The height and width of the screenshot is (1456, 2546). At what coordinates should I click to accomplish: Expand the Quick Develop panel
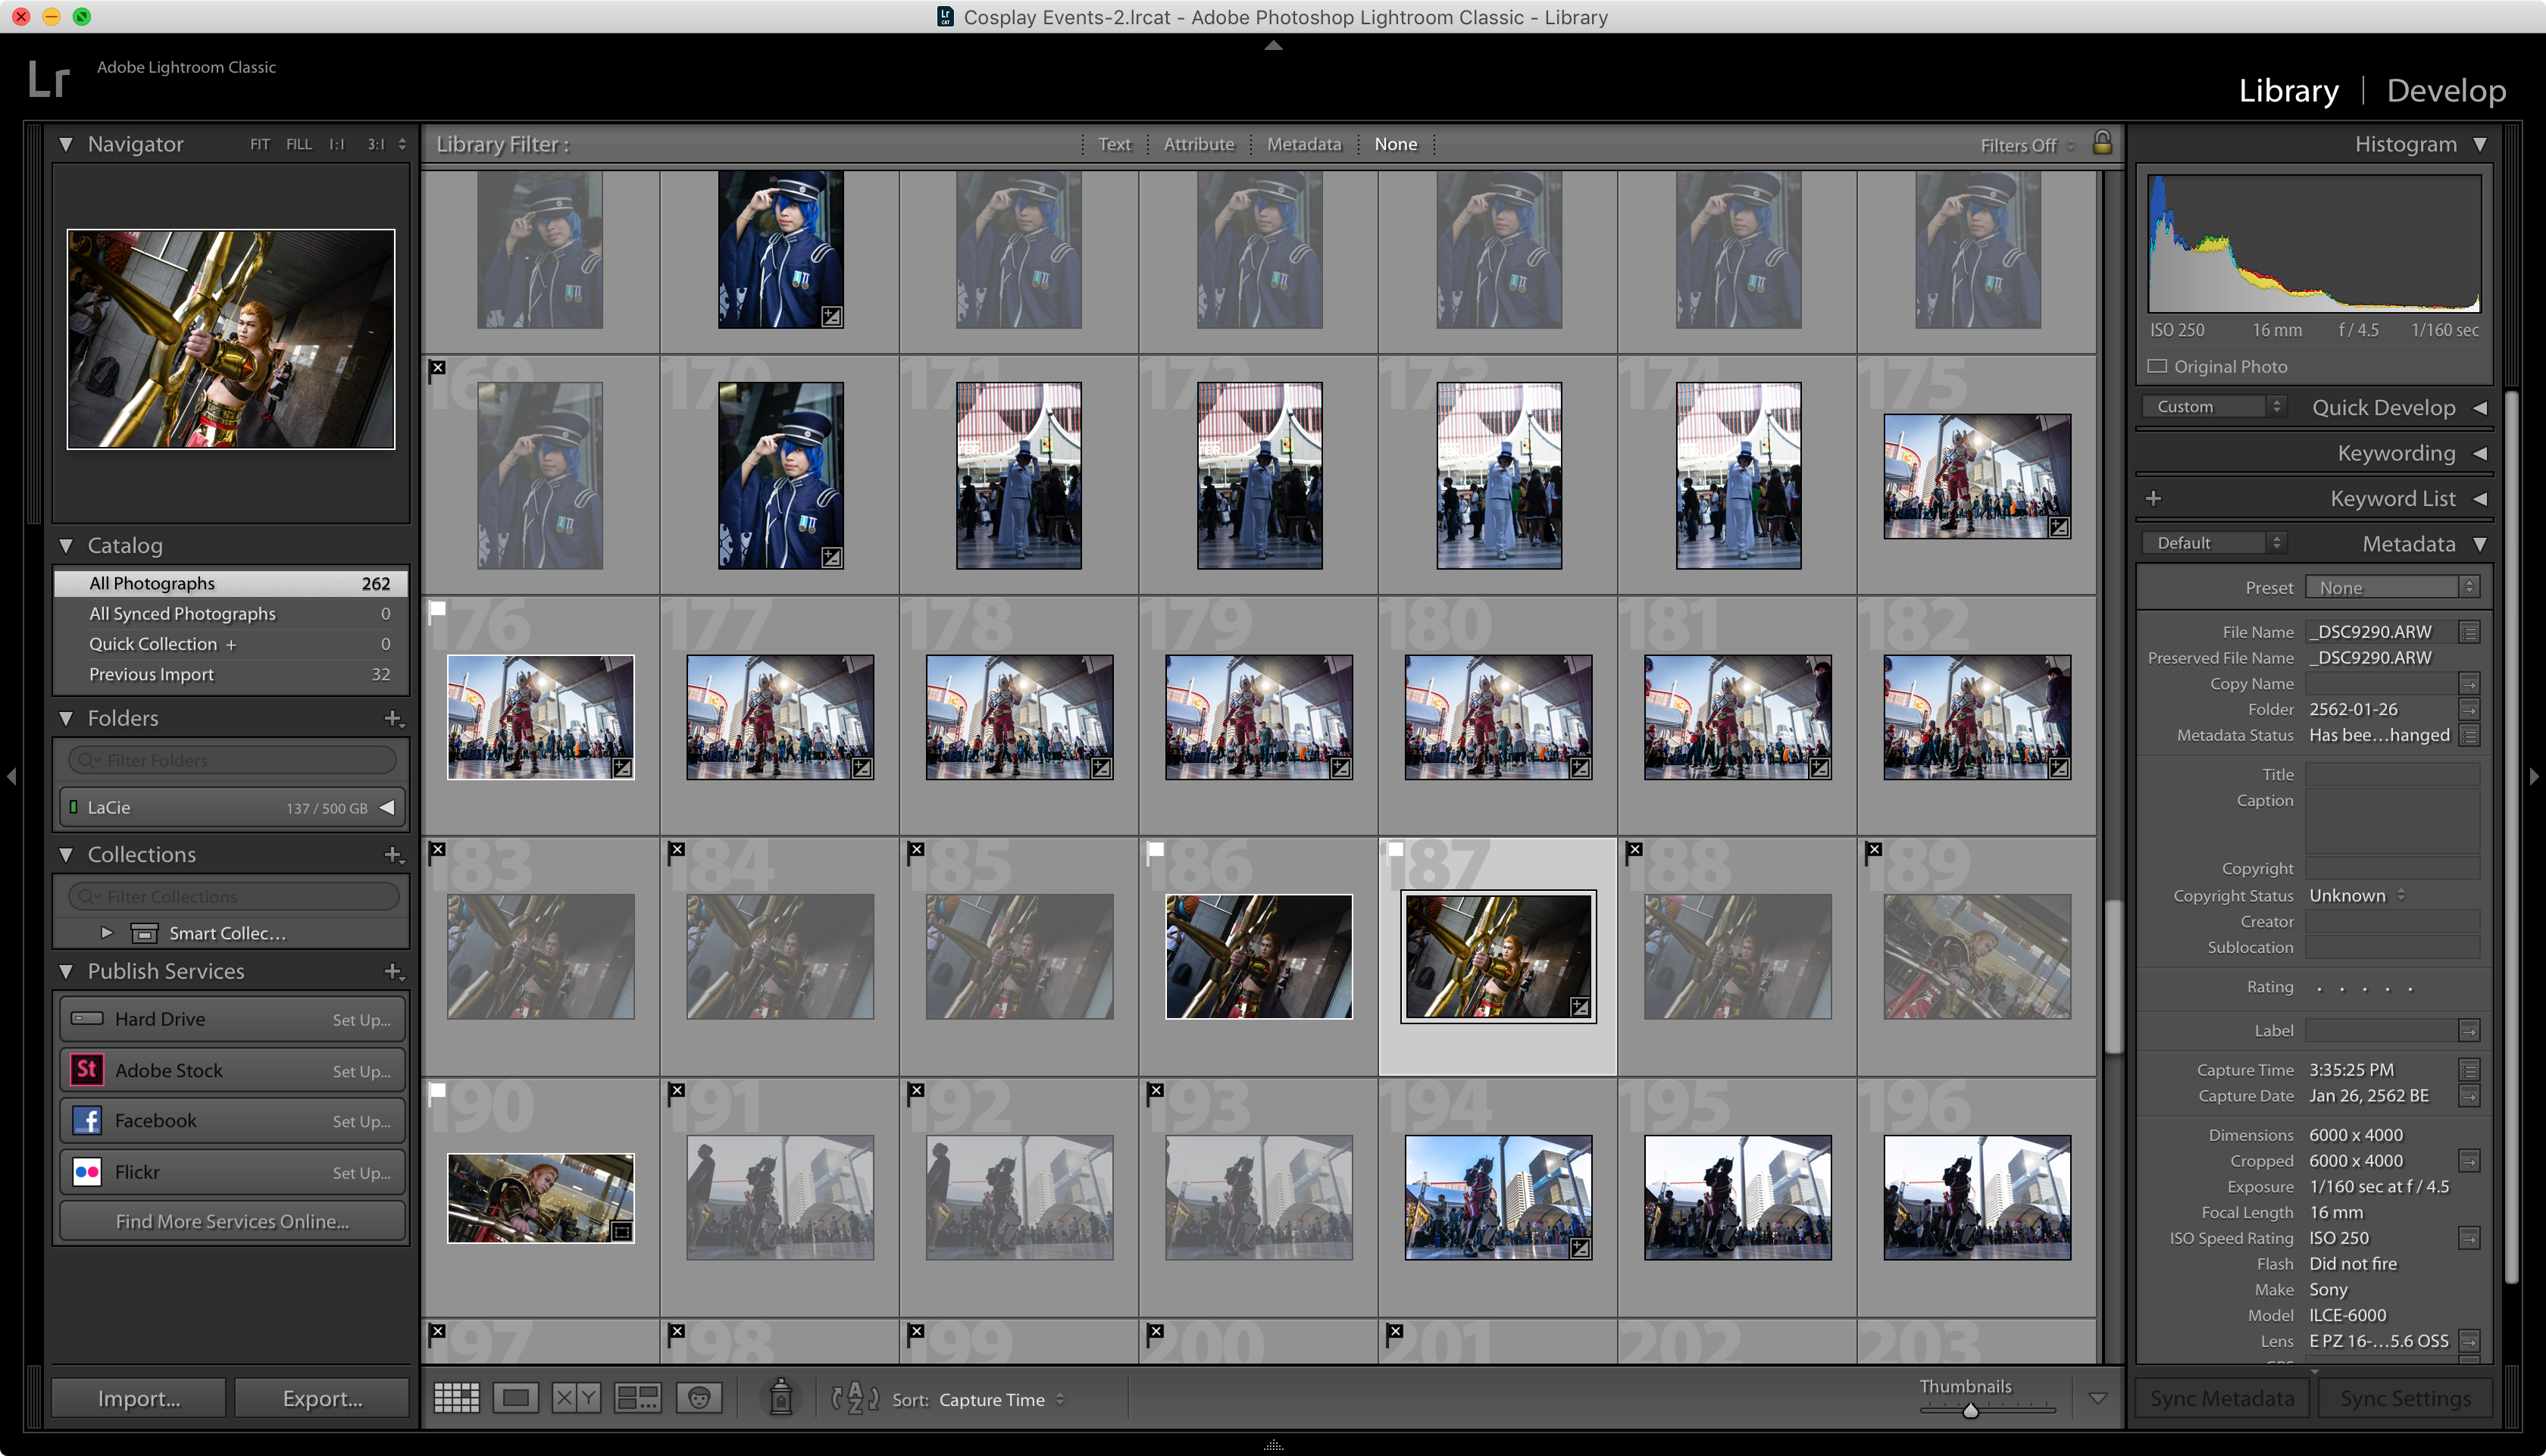point(2480,407)
